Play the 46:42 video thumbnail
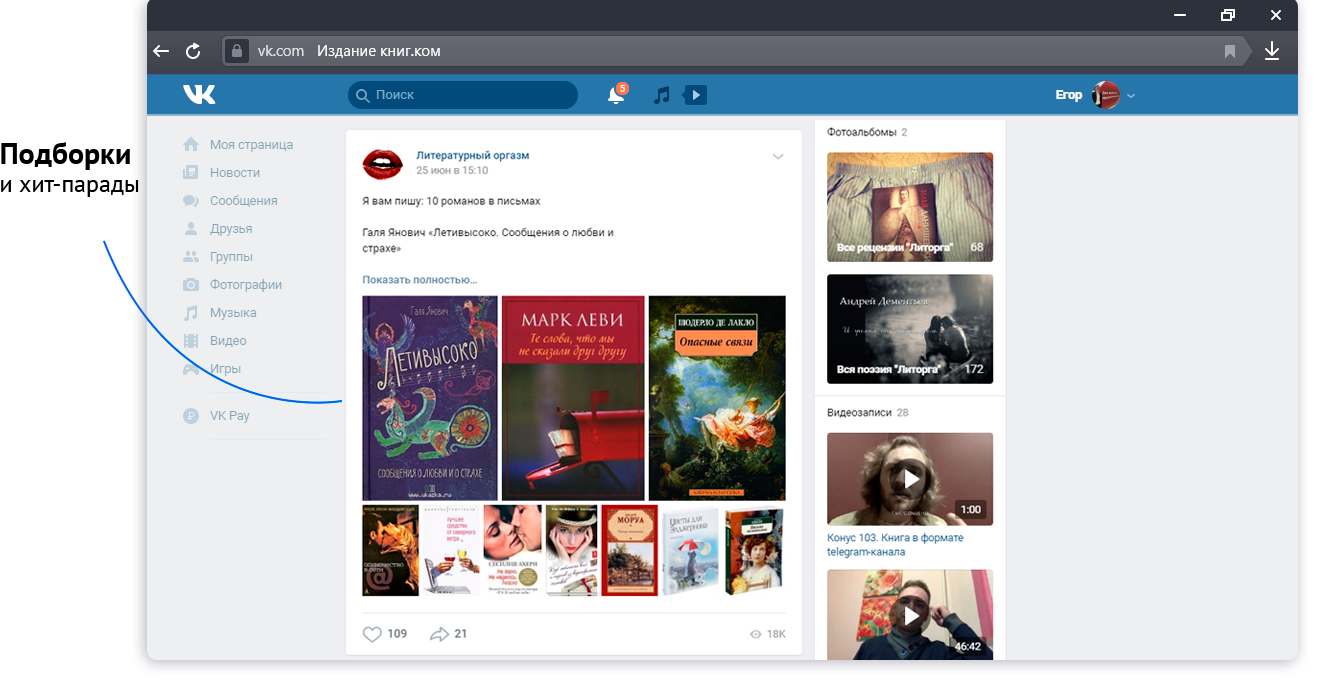This screenshot has height=698, width=1319. click(x=910, y=615)
